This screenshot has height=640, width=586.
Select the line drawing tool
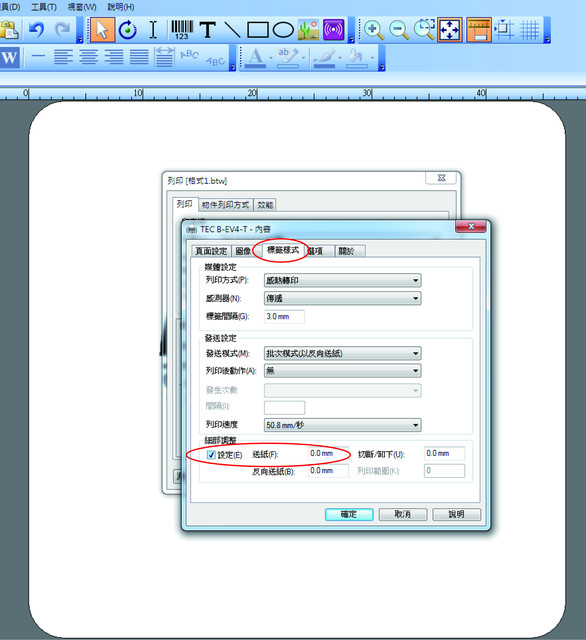232,30
